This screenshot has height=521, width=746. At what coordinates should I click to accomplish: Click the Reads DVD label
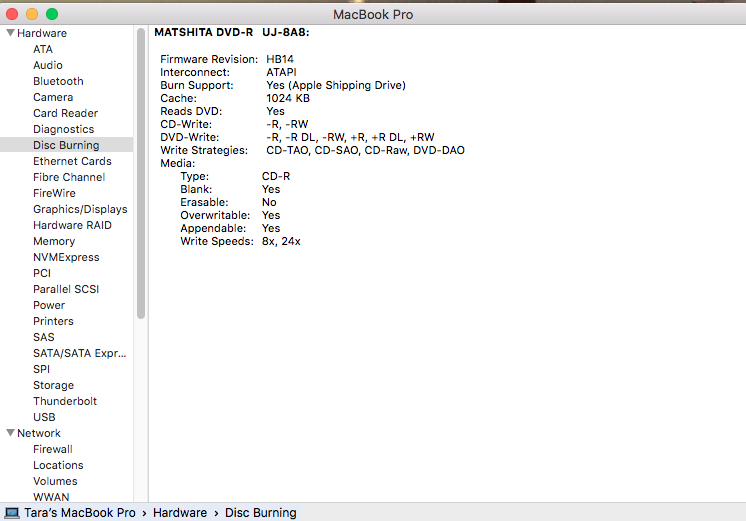(191, 111)
